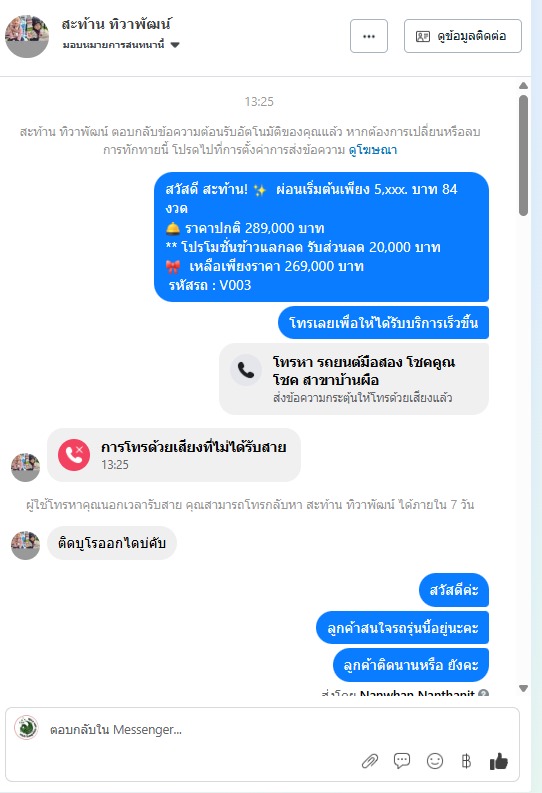Click the phone handset call icon

[x=246, y=370]
